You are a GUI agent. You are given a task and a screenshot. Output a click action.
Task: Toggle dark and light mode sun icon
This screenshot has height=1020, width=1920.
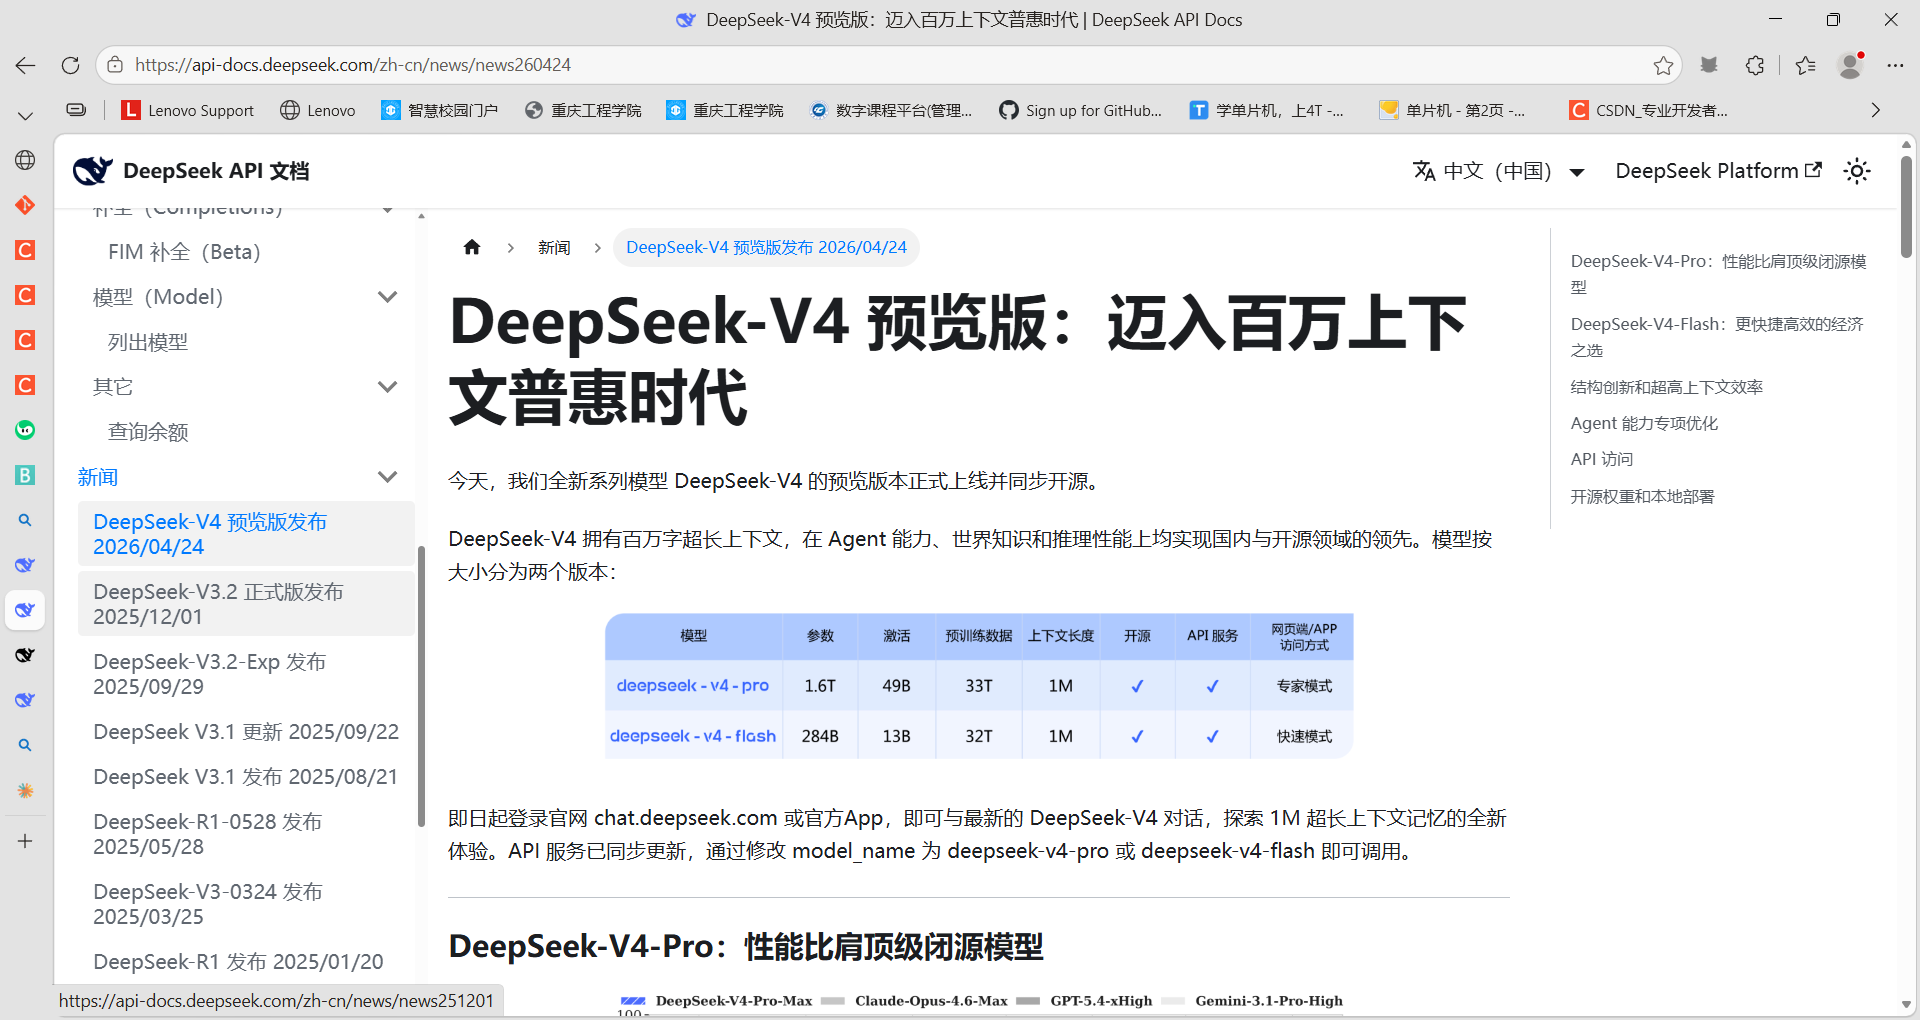1857,171
